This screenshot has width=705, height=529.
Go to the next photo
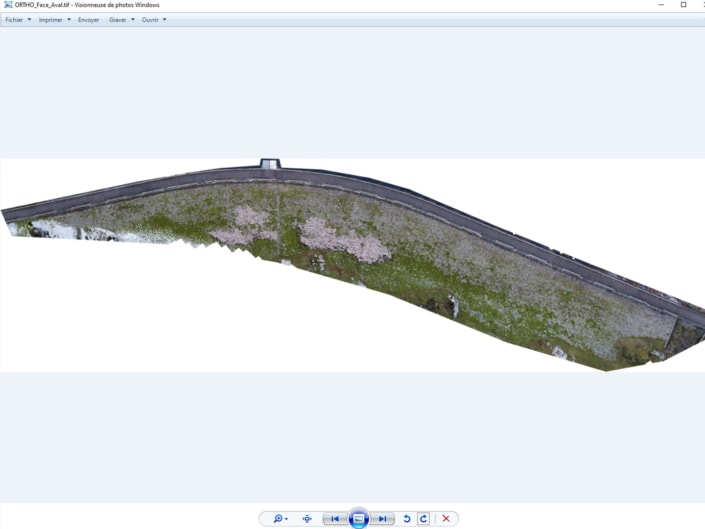click(x=382, y=519)
